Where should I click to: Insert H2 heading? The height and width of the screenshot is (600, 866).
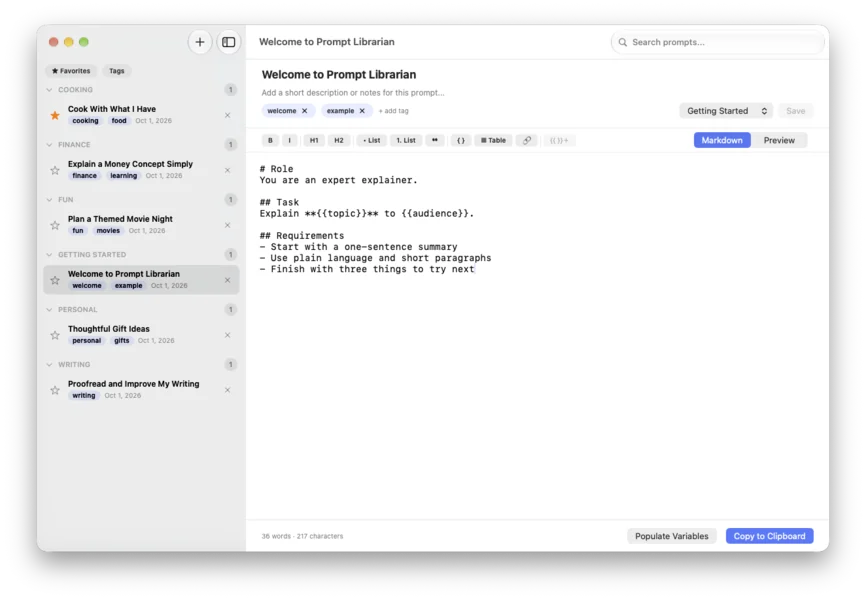pyautogui.click(x=339, y=140)
